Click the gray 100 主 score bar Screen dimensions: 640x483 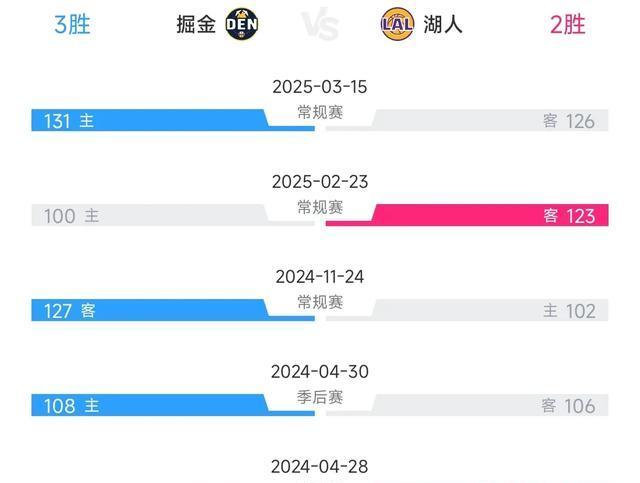coord(173,215)
